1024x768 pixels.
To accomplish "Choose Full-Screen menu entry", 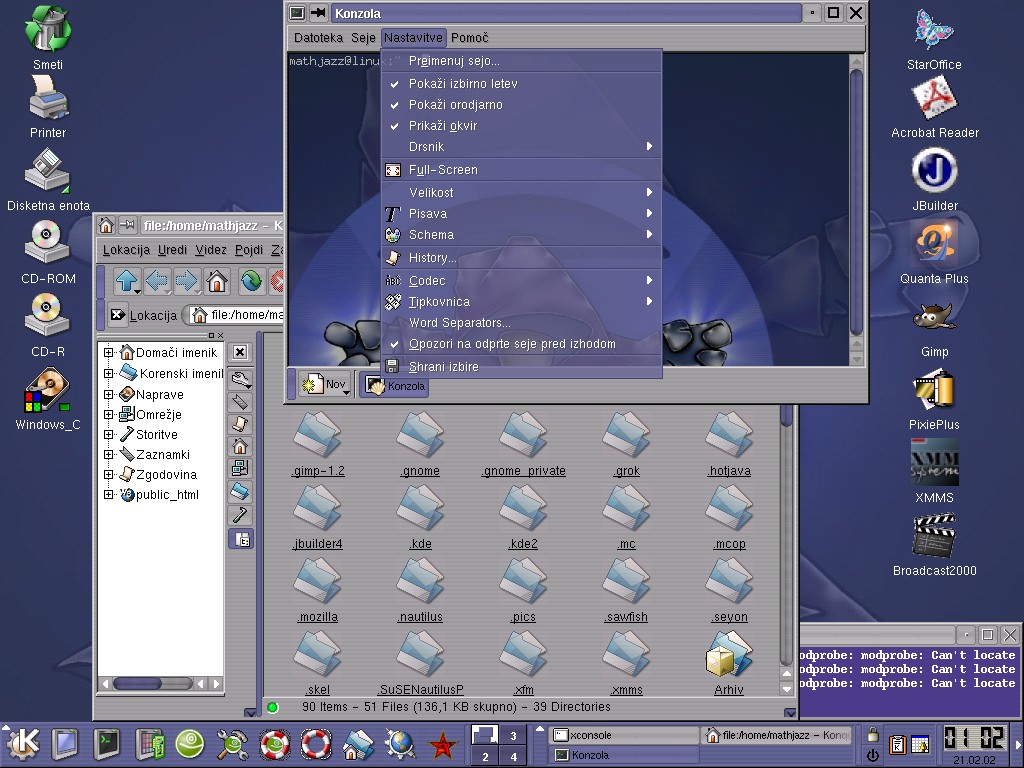I will [521, 170].
